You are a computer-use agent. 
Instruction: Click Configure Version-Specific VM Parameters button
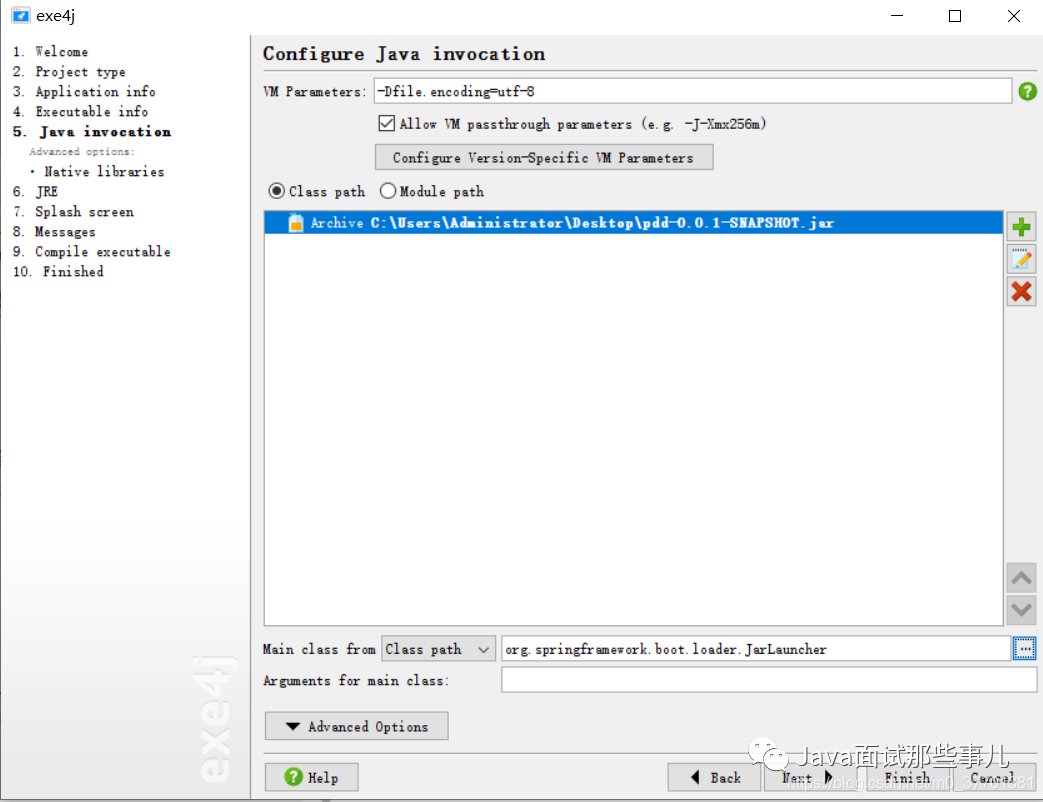[544, 158]
